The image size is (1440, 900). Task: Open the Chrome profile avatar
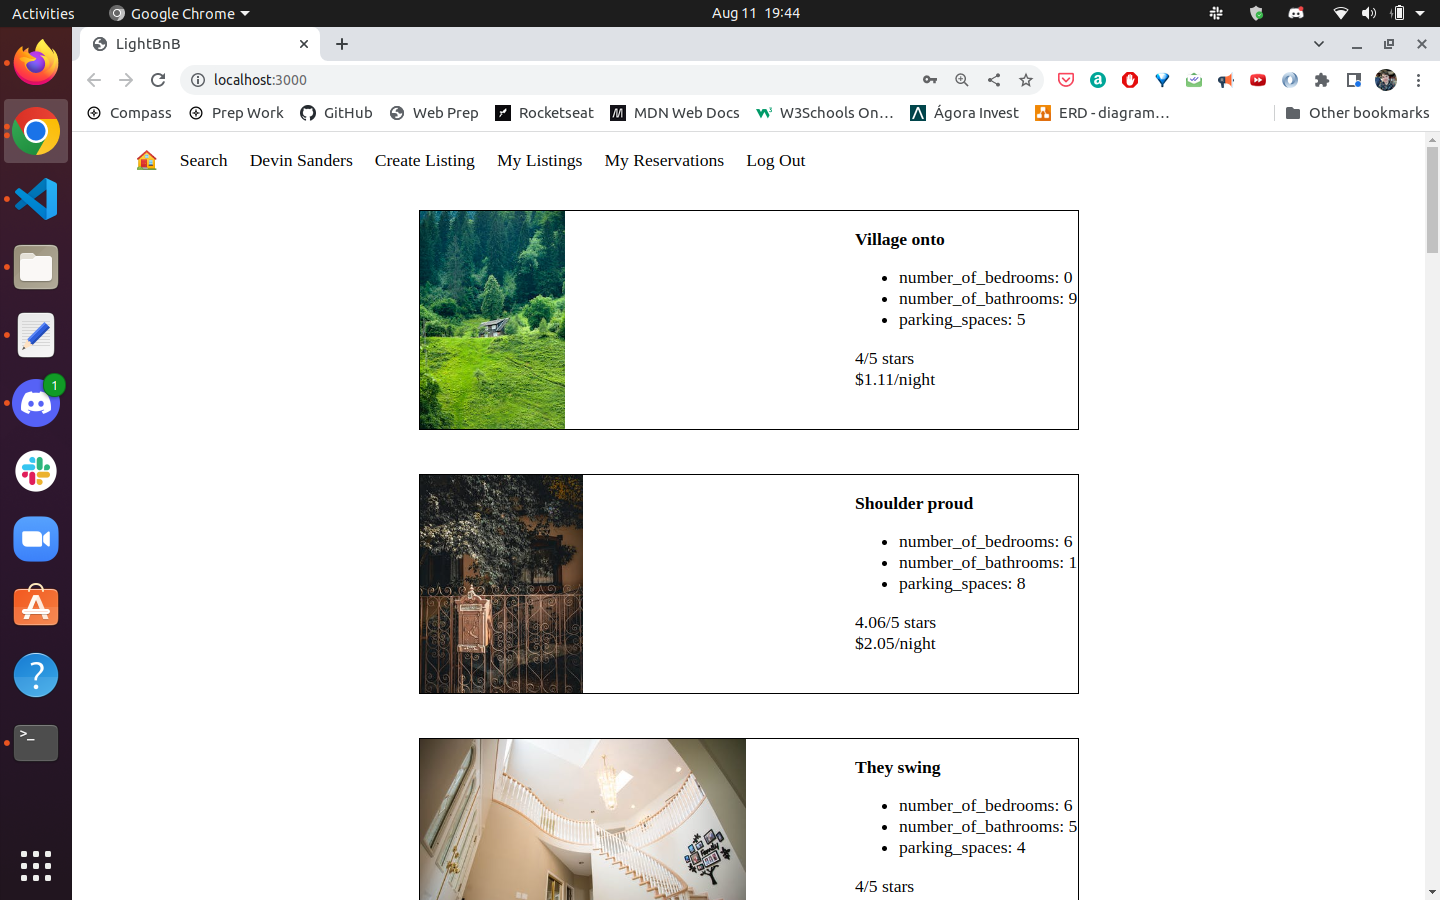[1386, 80]
